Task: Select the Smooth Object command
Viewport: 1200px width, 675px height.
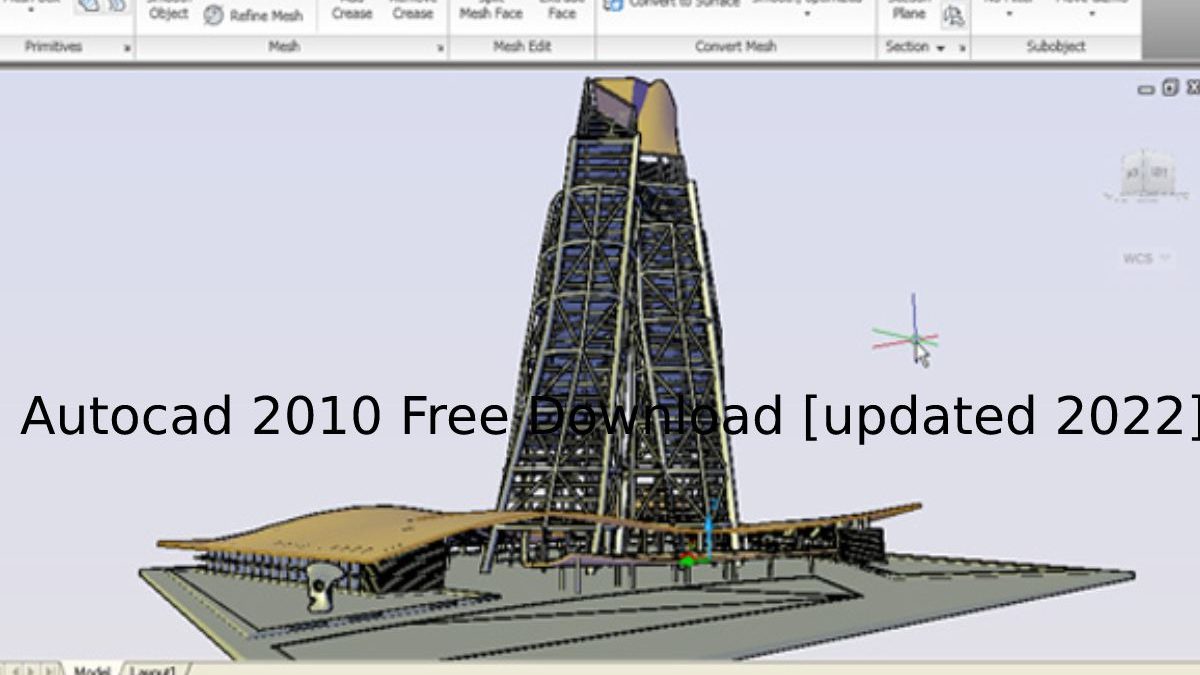Action: coord(168,10)
